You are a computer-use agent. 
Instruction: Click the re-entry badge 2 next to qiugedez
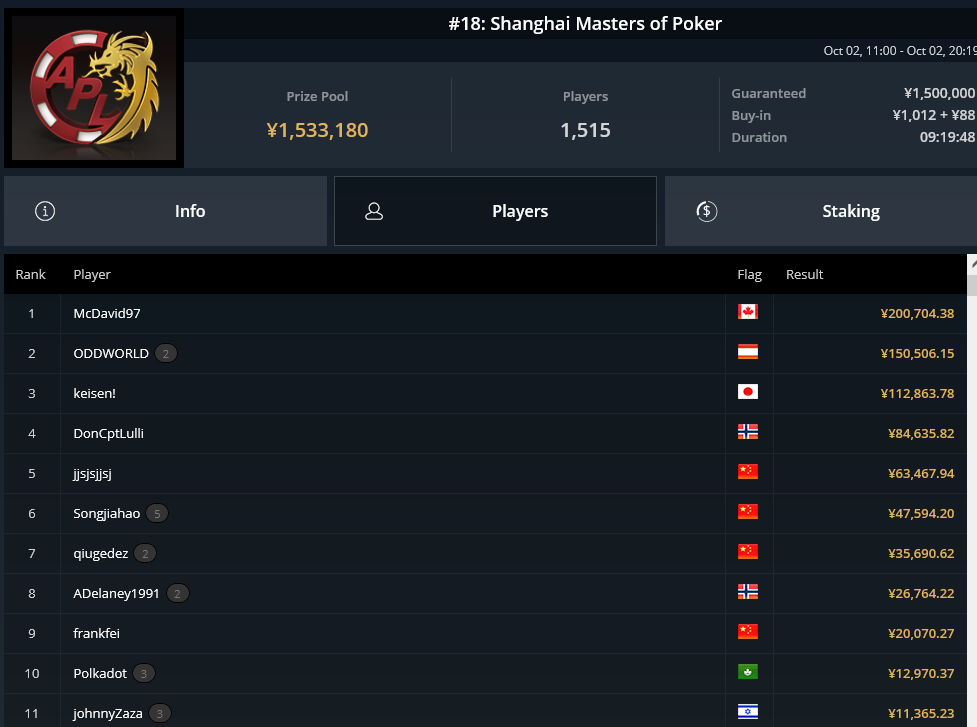145,554
